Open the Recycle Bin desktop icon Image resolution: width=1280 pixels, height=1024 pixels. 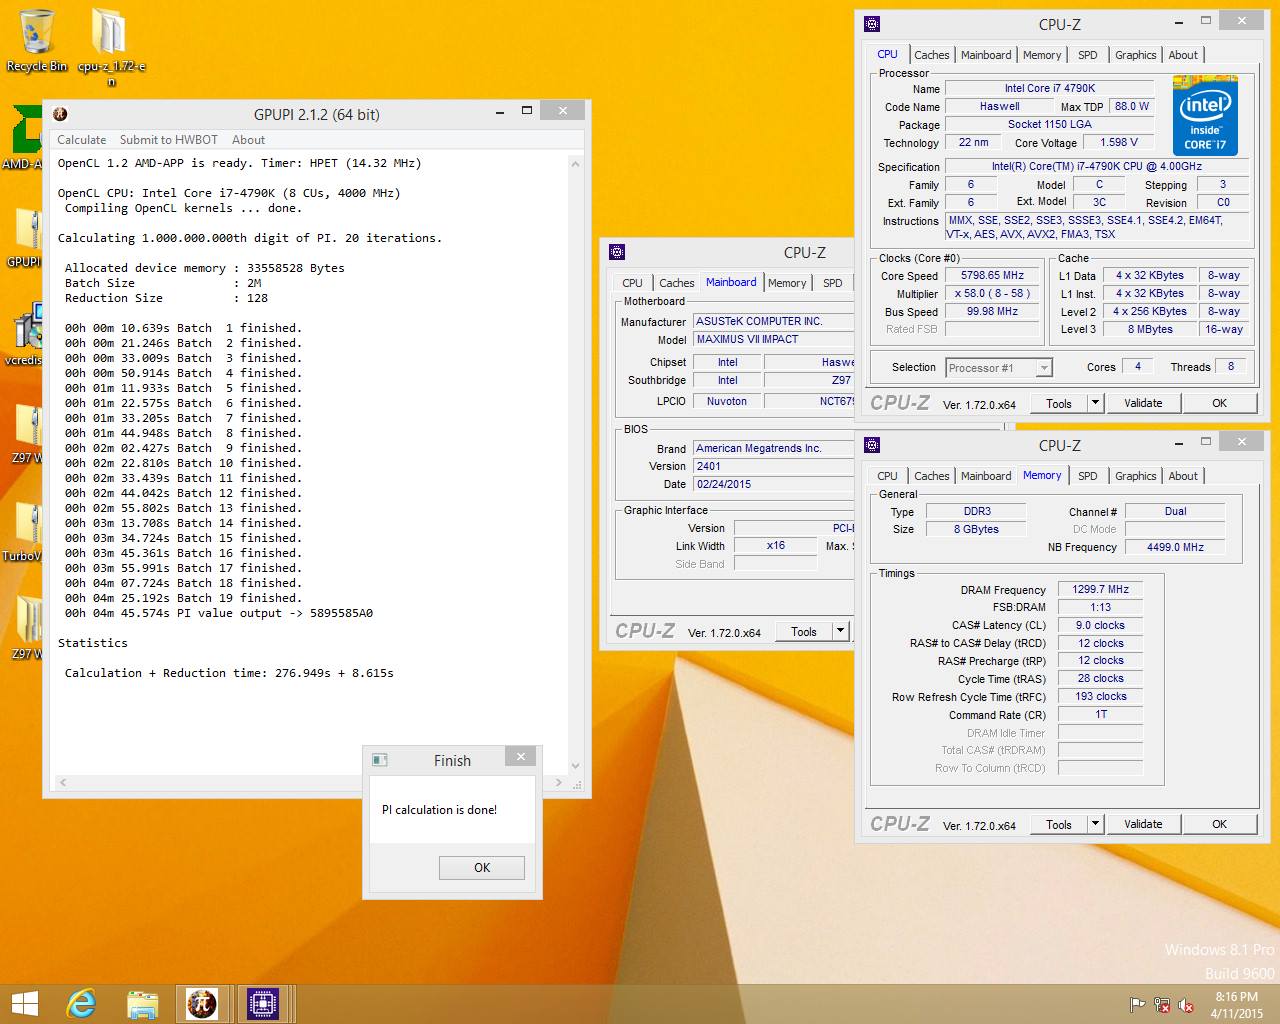point(37,40)
